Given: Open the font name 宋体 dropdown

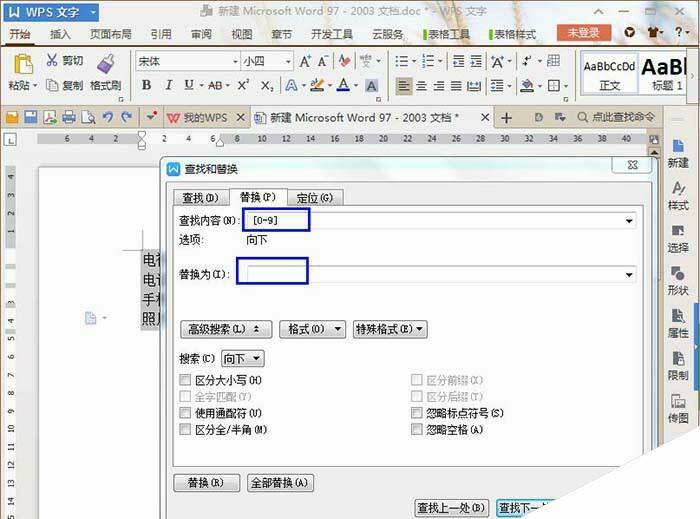Looking at the screenshot, I should click(235, 62).
